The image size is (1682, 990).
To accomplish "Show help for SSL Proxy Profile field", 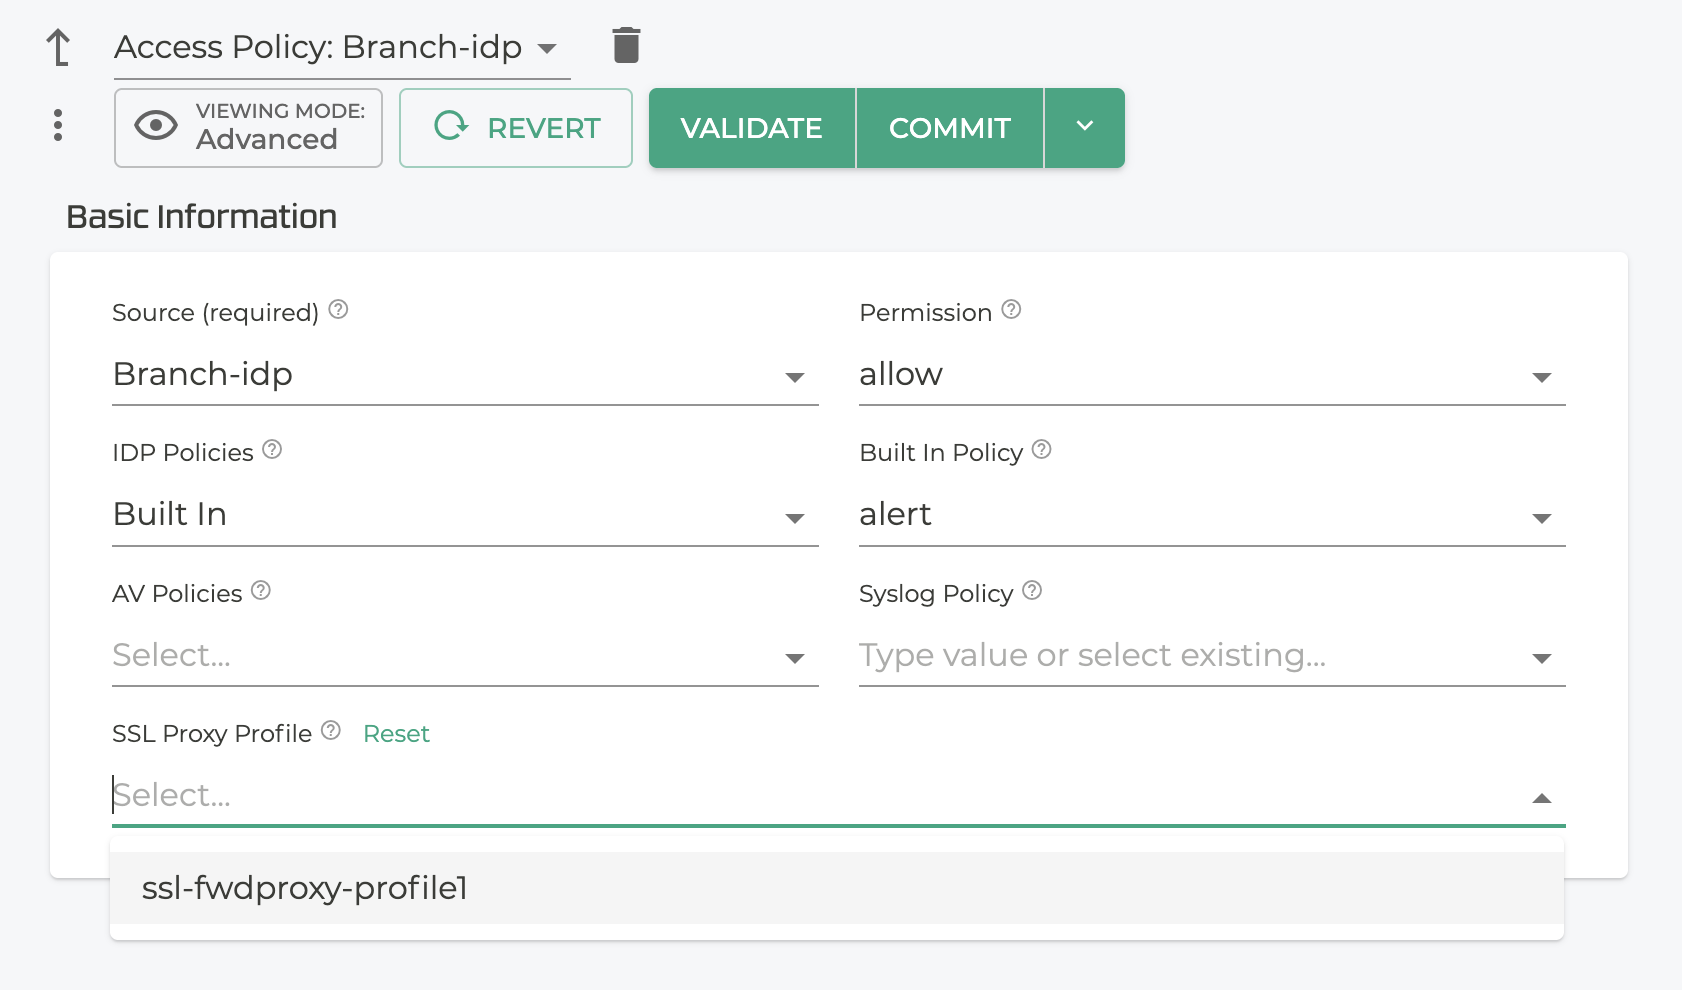I will [x=331, y=731].
